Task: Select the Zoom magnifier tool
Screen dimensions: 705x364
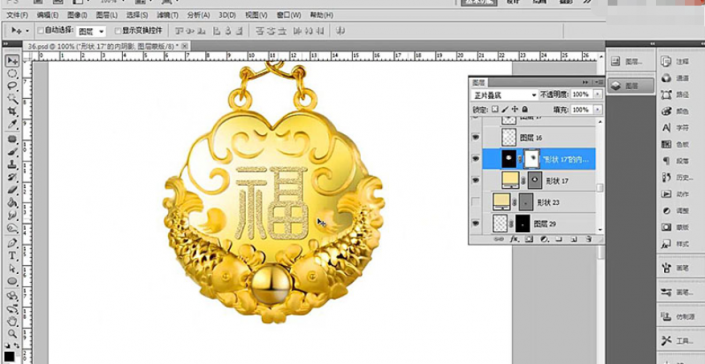Action: point(13,334)
